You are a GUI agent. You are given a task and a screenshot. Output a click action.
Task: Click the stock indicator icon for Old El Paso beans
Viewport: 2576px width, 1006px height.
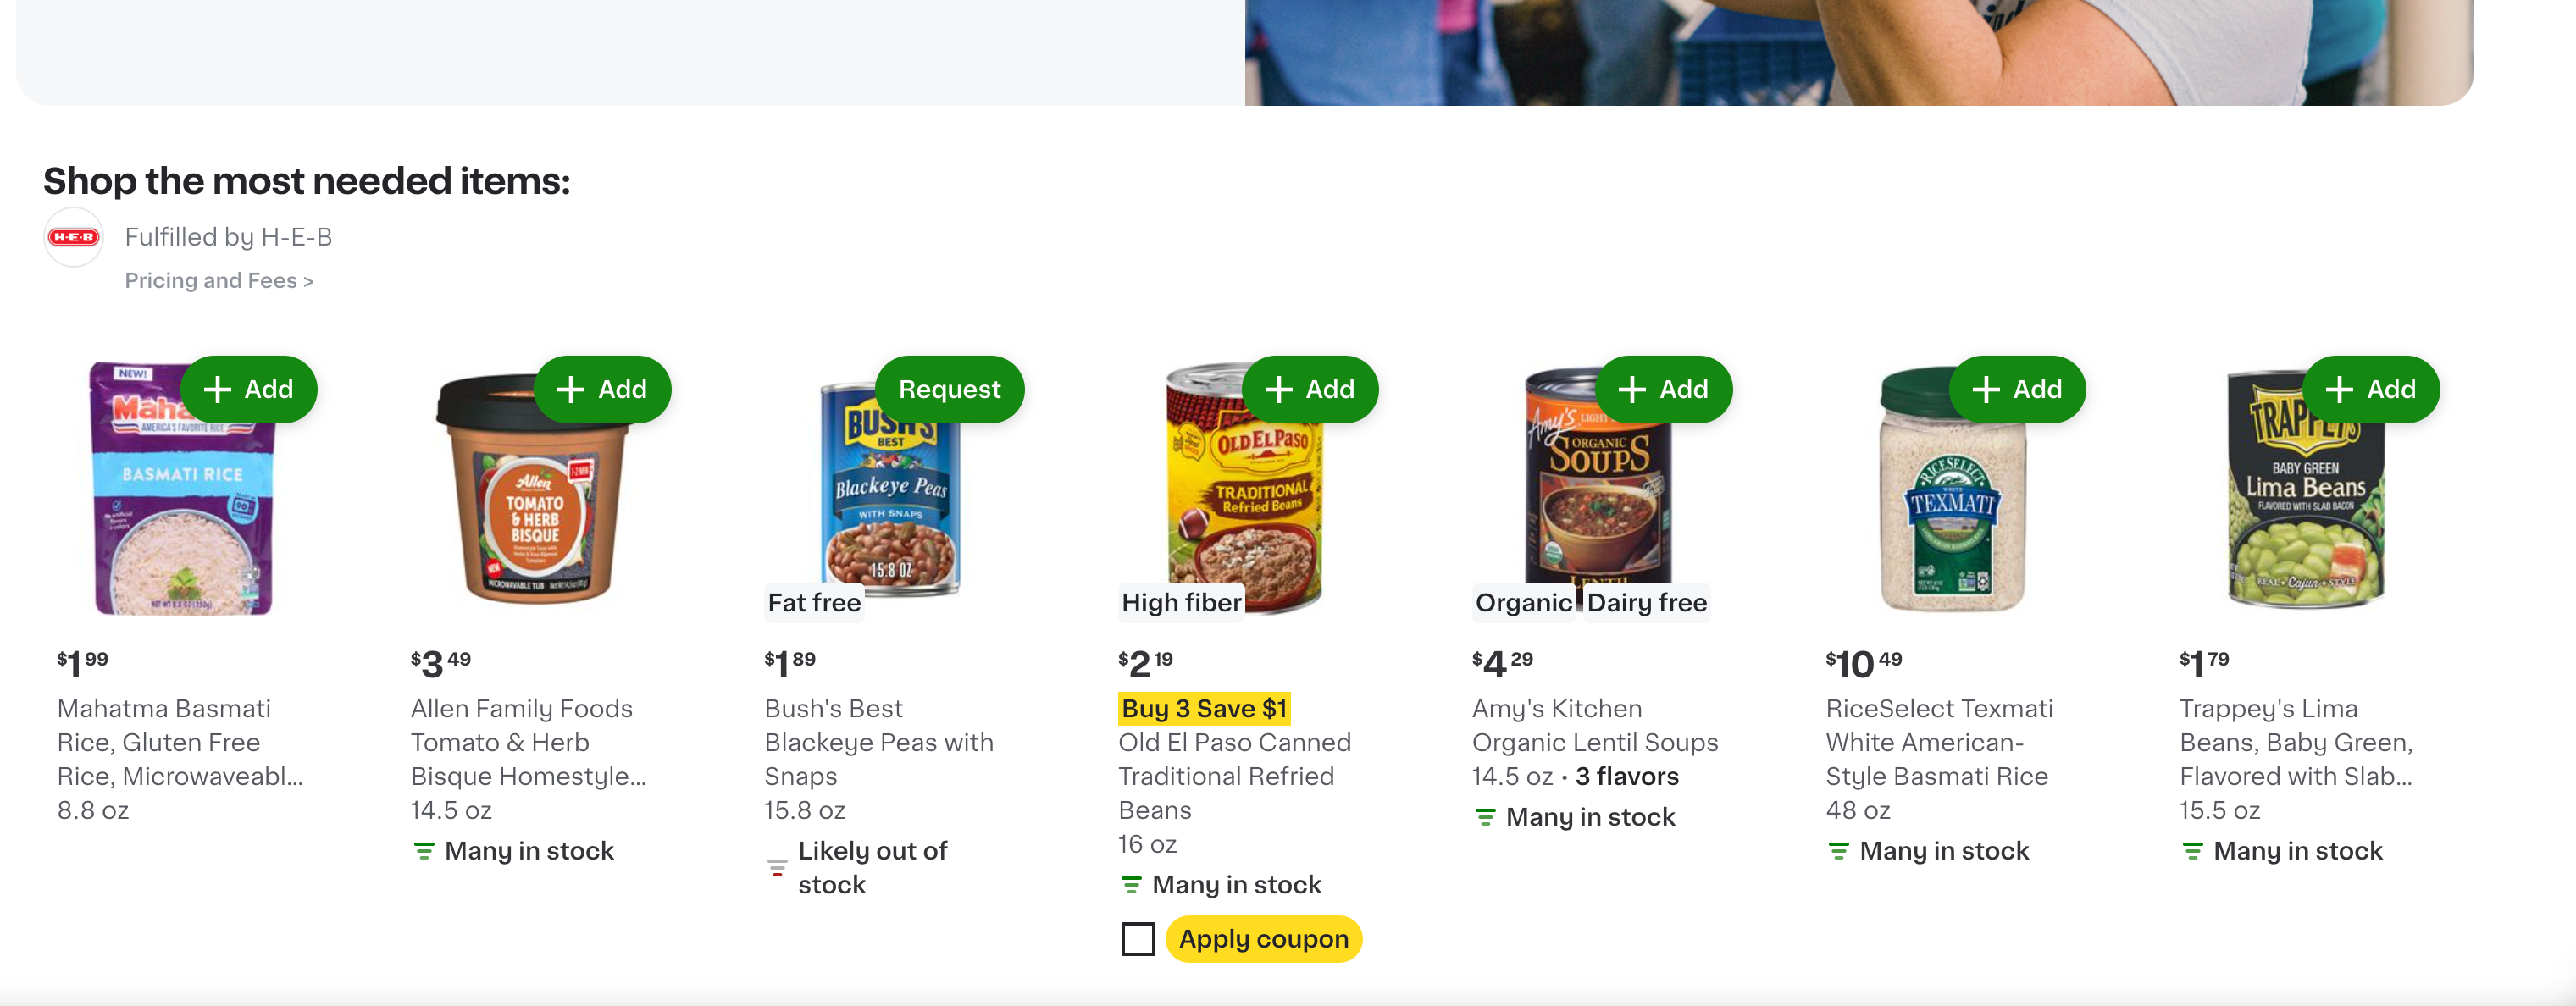coord(1131,884)
